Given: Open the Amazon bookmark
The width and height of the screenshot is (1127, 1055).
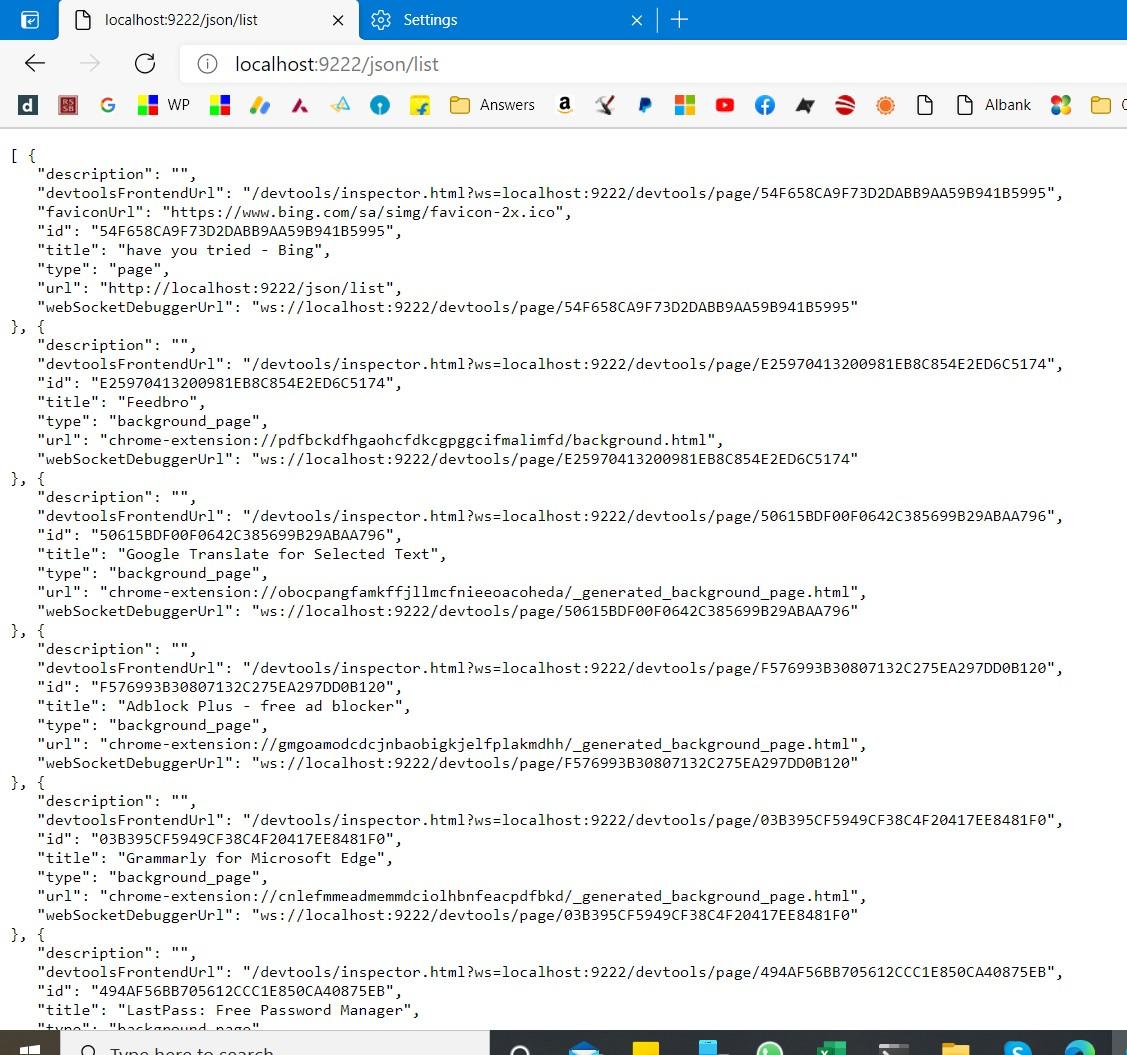Looking at the screenshot, I should (565, 105).
